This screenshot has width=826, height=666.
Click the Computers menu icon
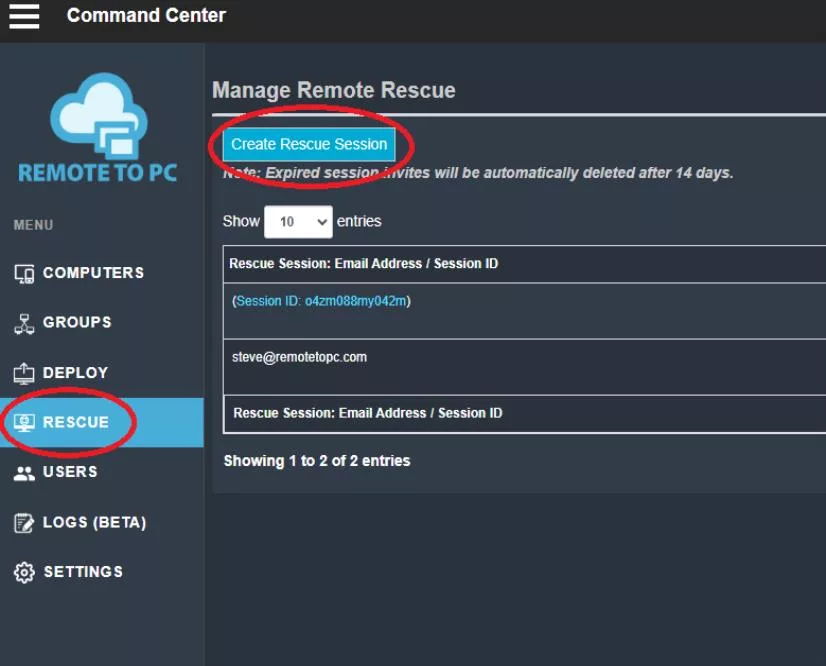point(24,273)
